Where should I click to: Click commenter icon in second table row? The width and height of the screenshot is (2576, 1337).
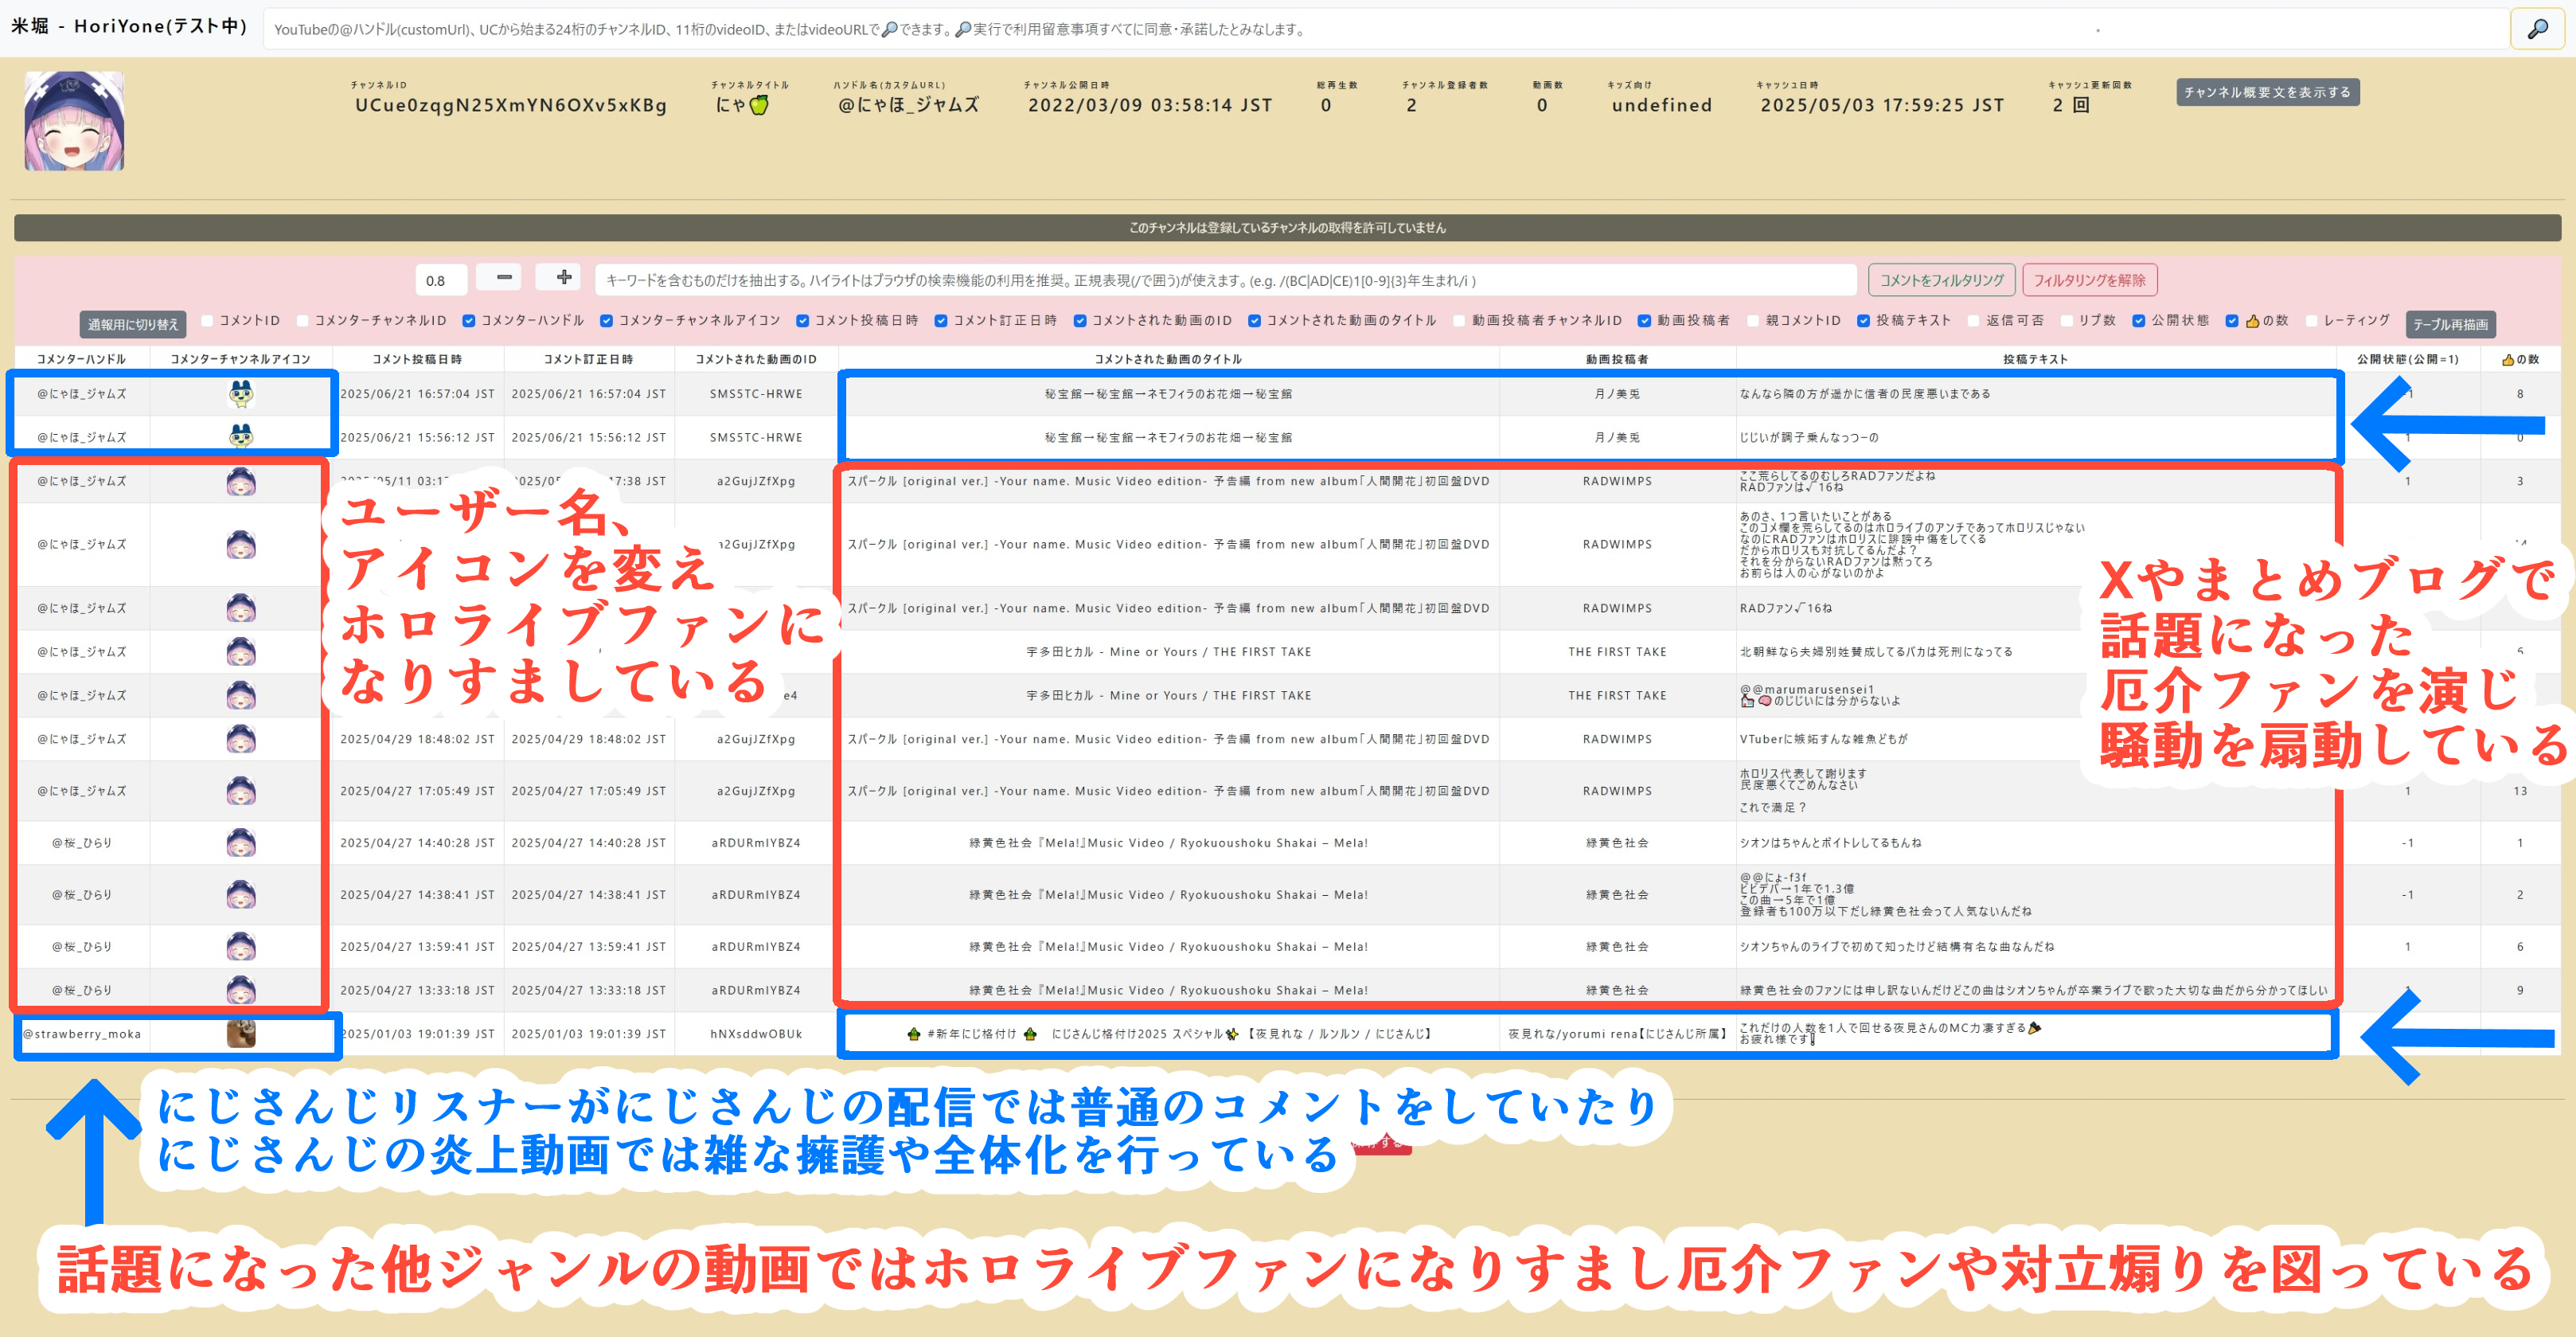point(240,437)
